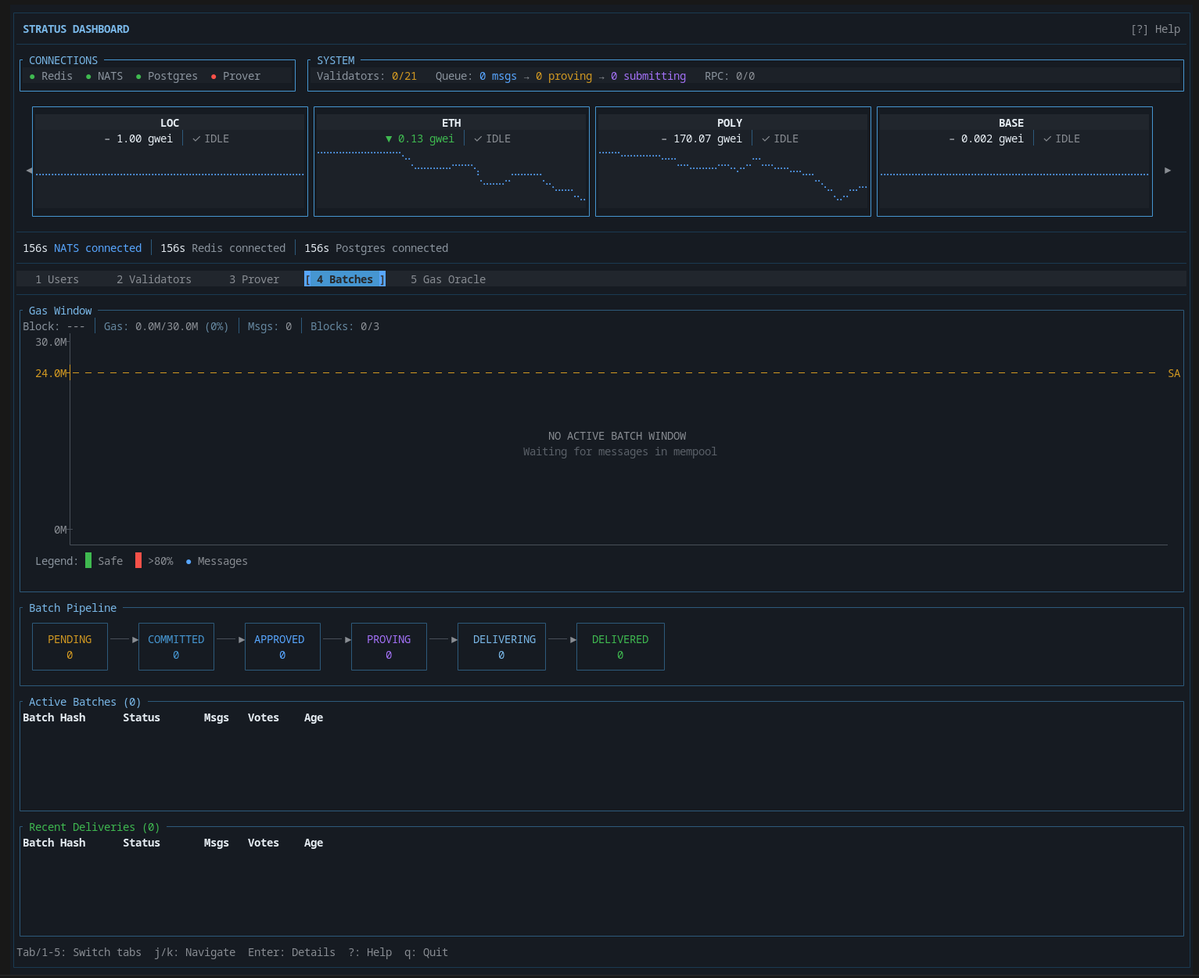1199x978 pixels.
Task: Click the 'q: Quit' footer hint
Action: [426, 952]
